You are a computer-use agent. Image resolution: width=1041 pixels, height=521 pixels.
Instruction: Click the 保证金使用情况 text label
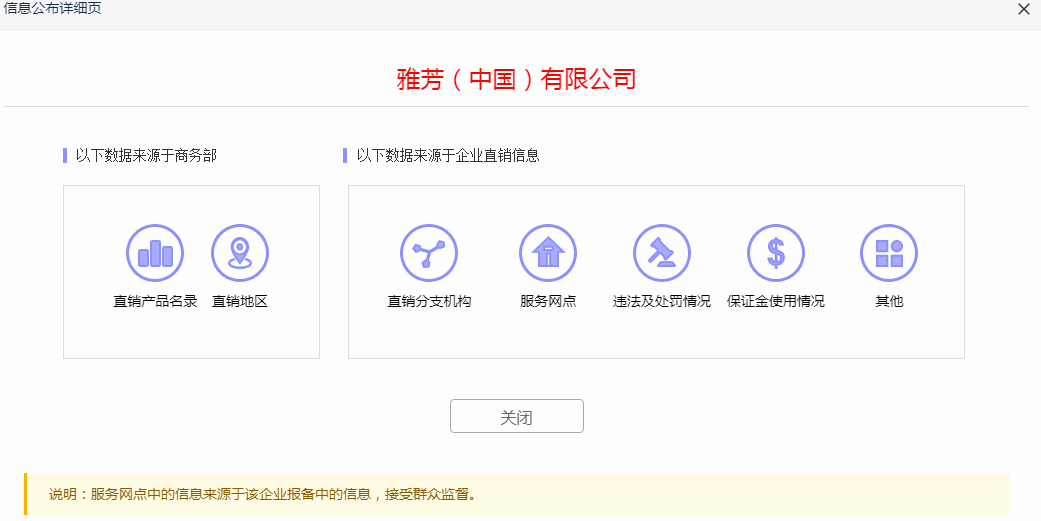click(775, 301)
